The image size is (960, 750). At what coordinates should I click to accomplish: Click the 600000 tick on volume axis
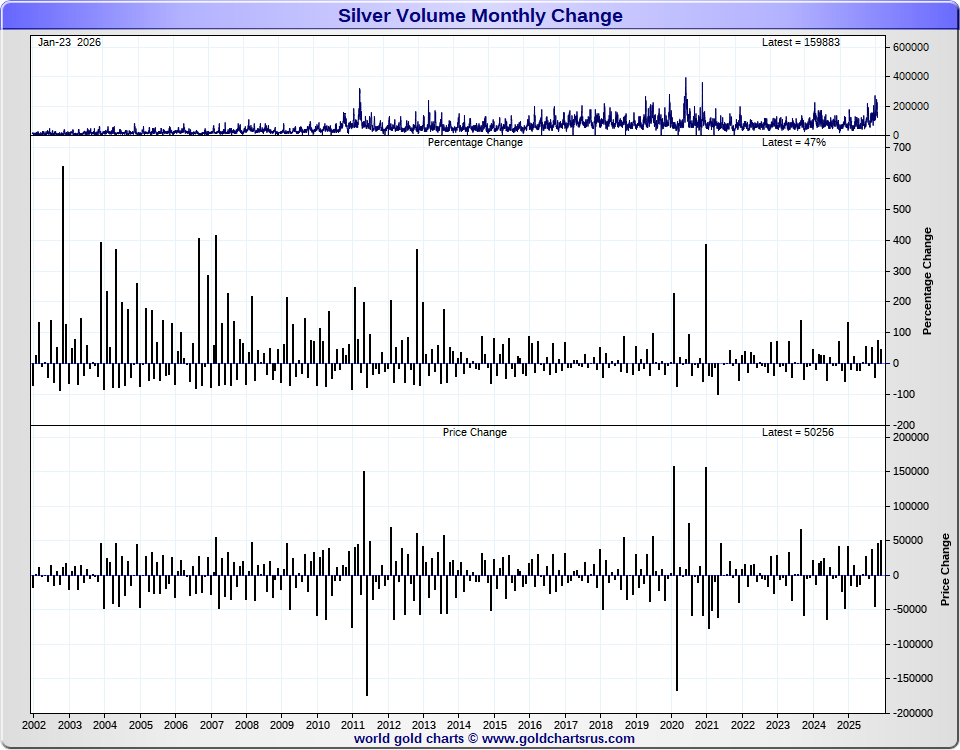[x=911, y=48]
